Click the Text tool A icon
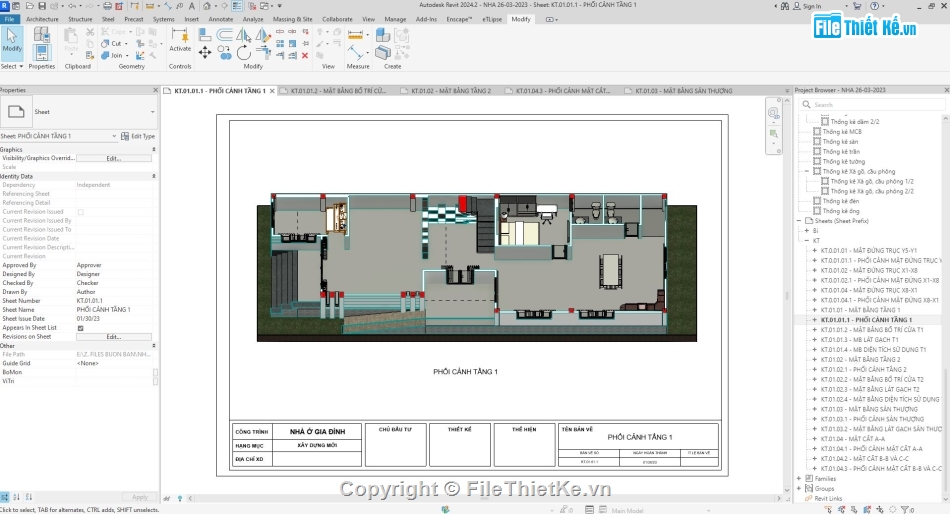This screenshot has height=514, width=950. point(192,5)
